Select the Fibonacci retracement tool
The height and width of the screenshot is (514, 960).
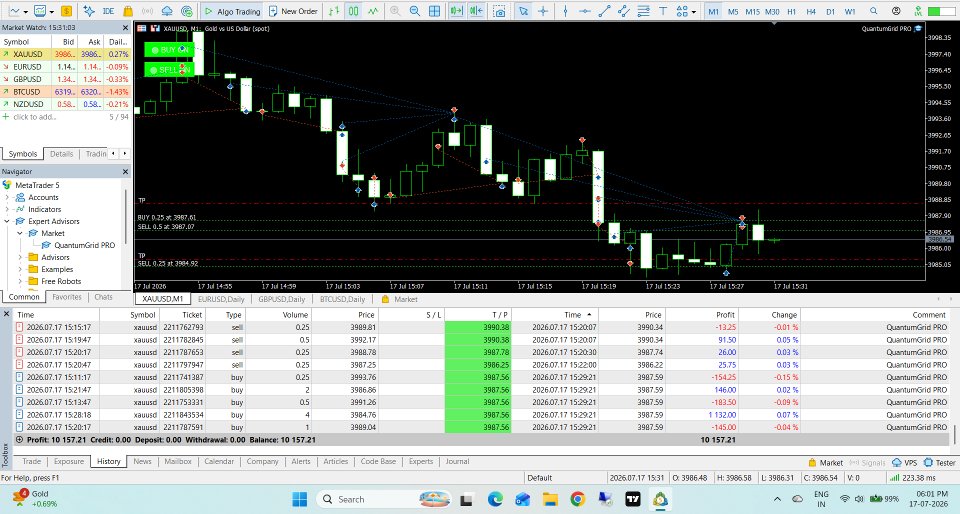[643, 11]
